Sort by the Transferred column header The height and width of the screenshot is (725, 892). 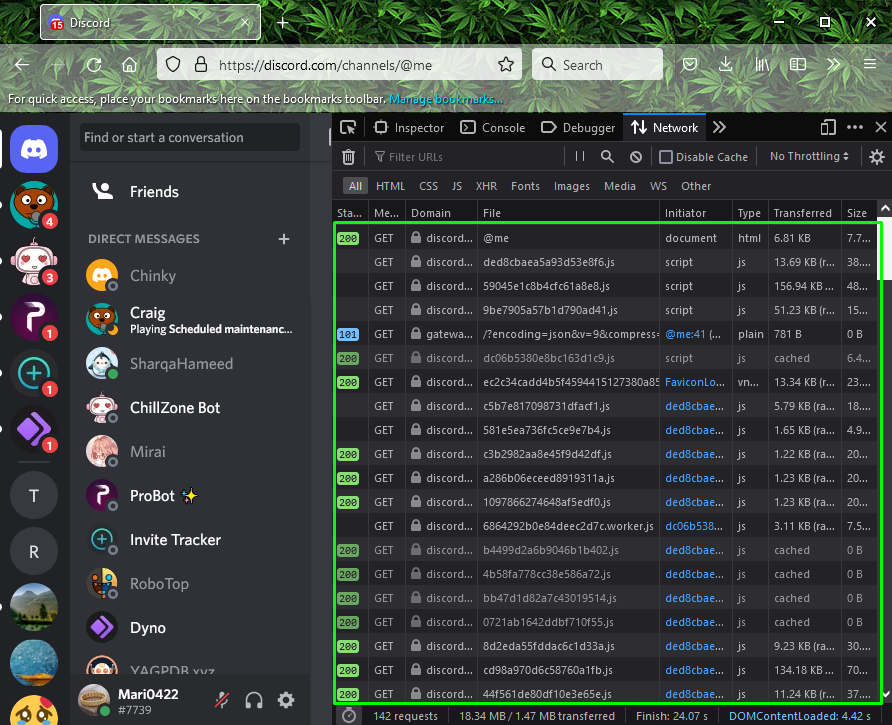[804, 213]
